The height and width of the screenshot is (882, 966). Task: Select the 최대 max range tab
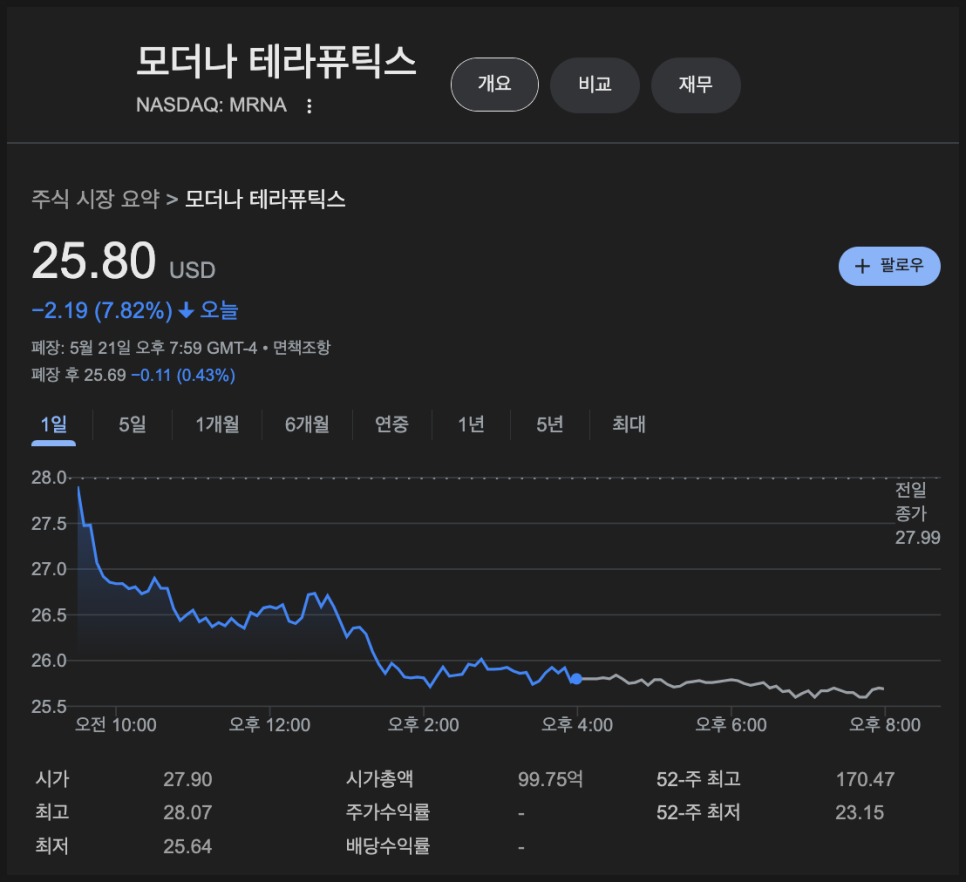628,424
